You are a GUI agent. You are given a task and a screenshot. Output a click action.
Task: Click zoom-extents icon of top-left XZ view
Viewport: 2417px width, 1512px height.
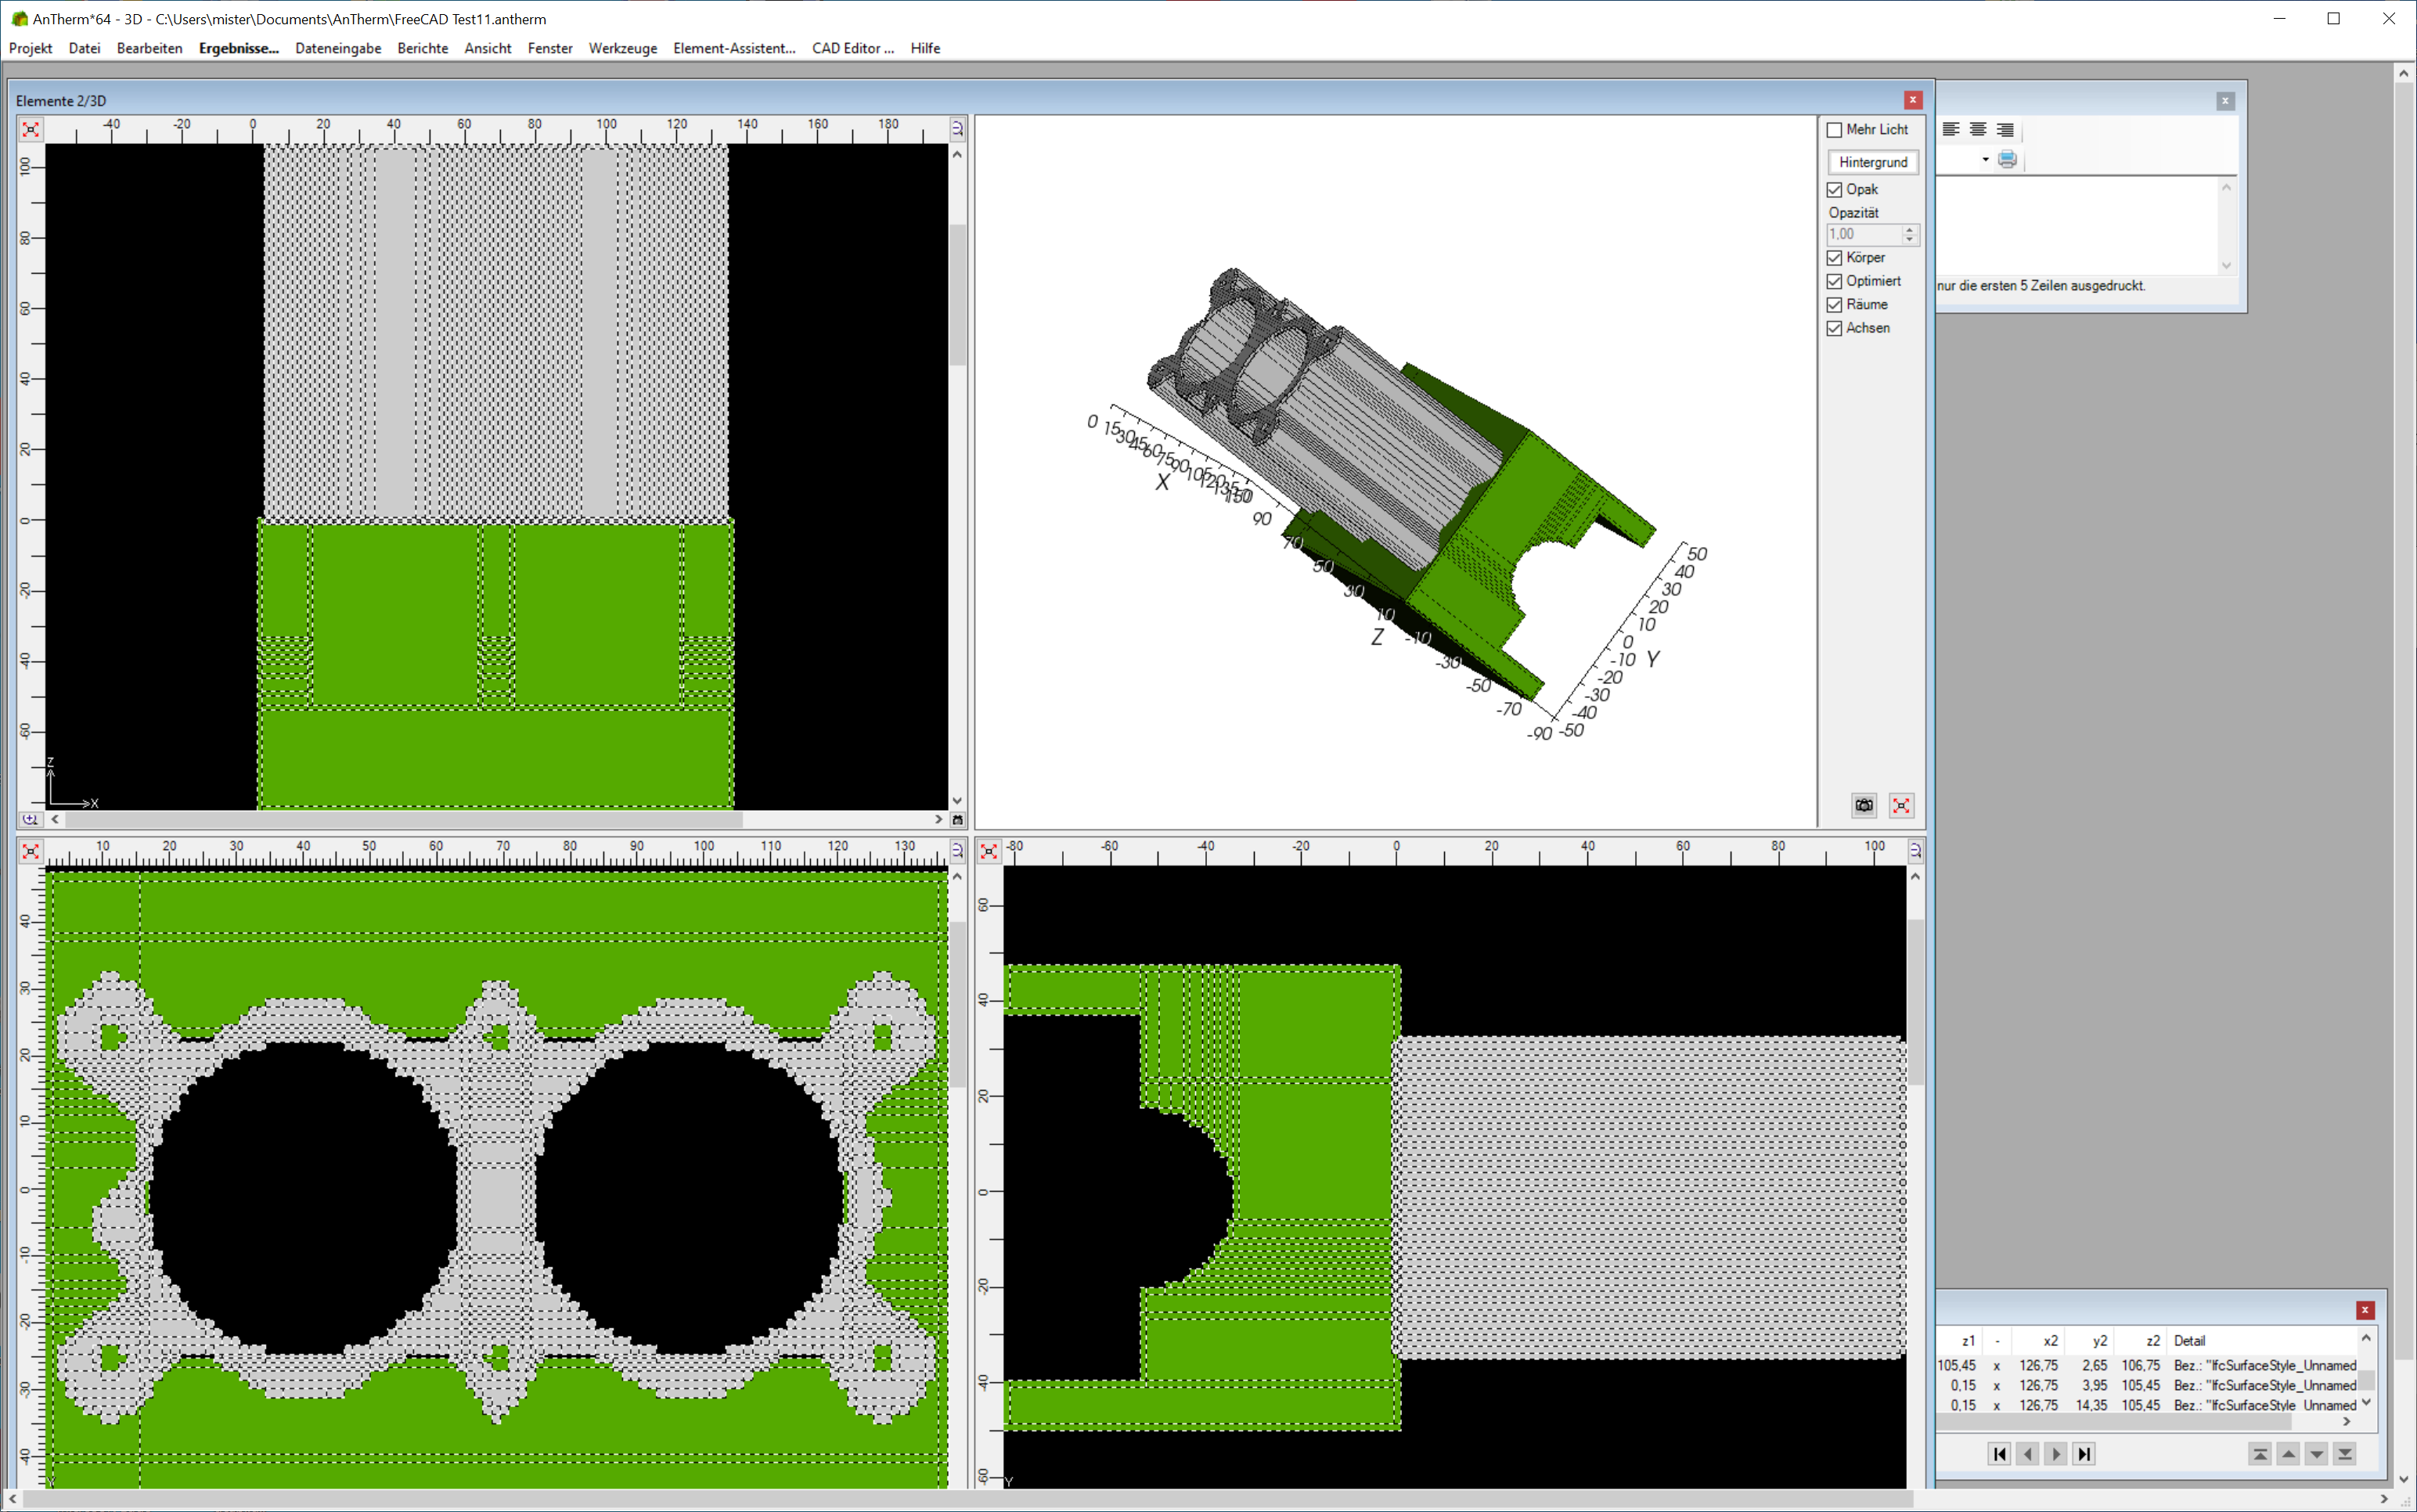(31, 129)
